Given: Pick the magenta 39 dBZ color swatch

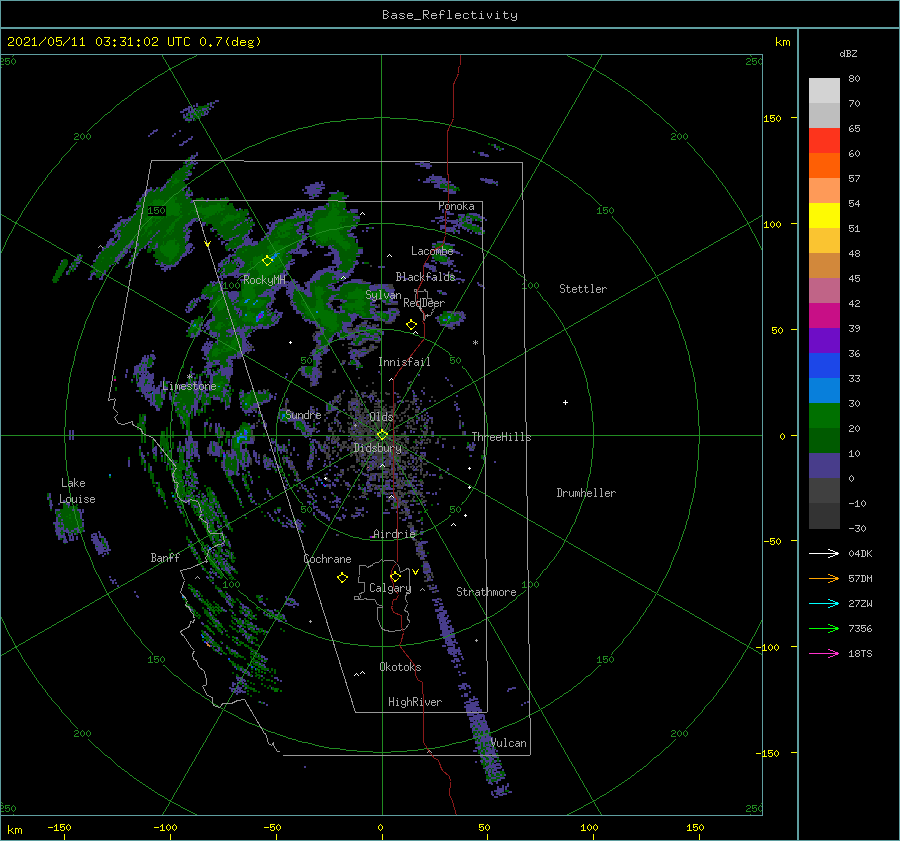Looking at the screenshot, I should (x=824, y=316).
